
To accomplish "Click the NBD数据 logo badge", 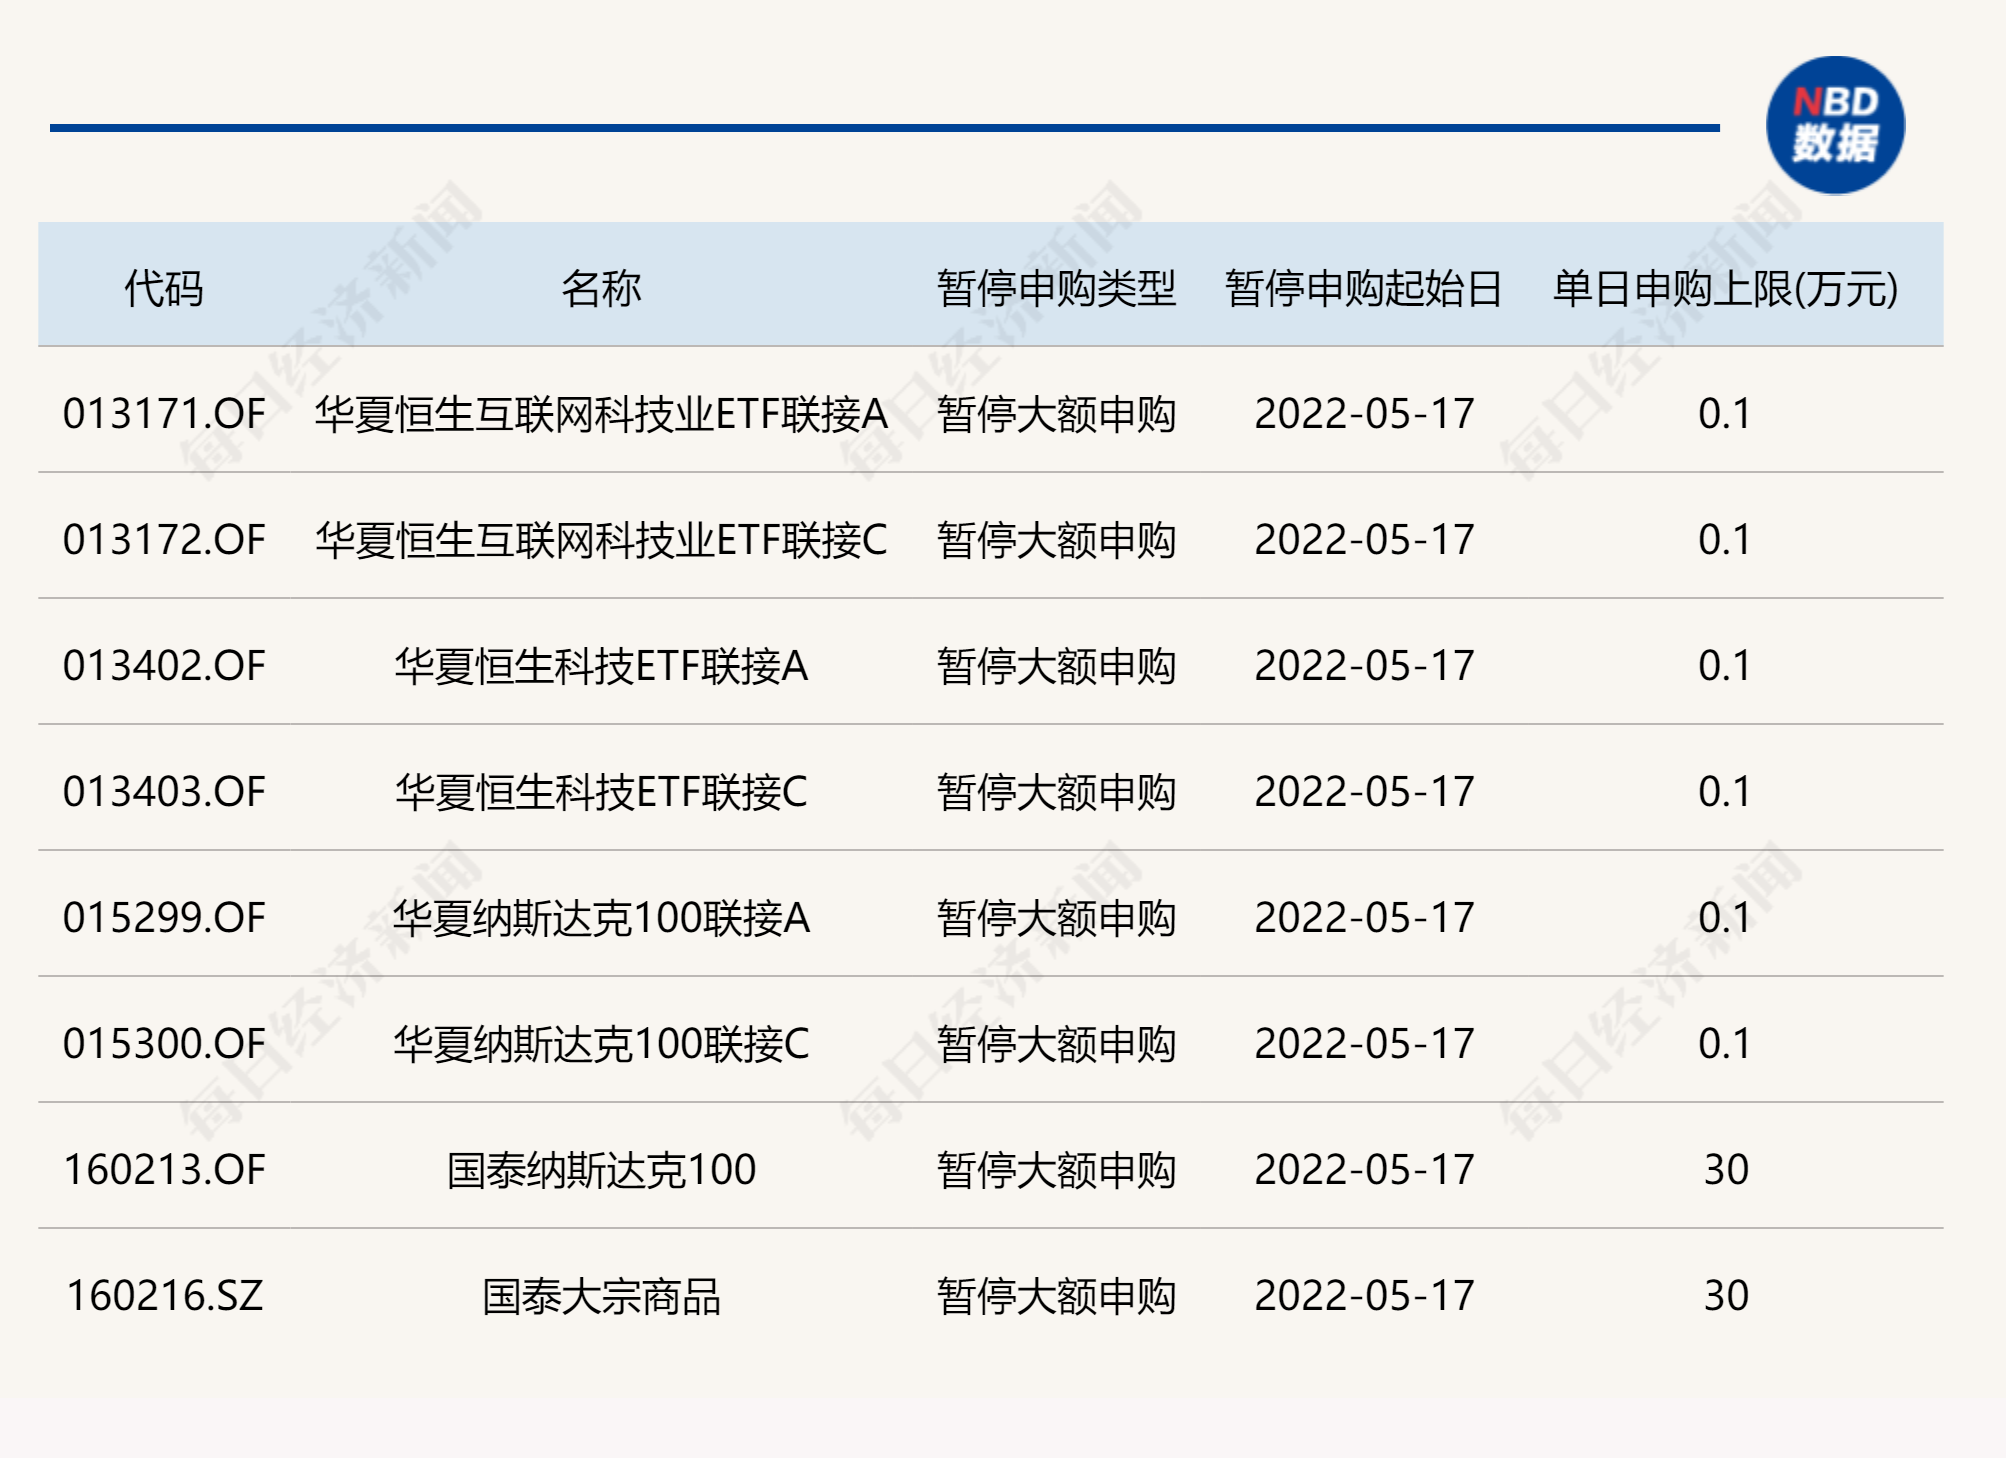I will coord(1835,125).
